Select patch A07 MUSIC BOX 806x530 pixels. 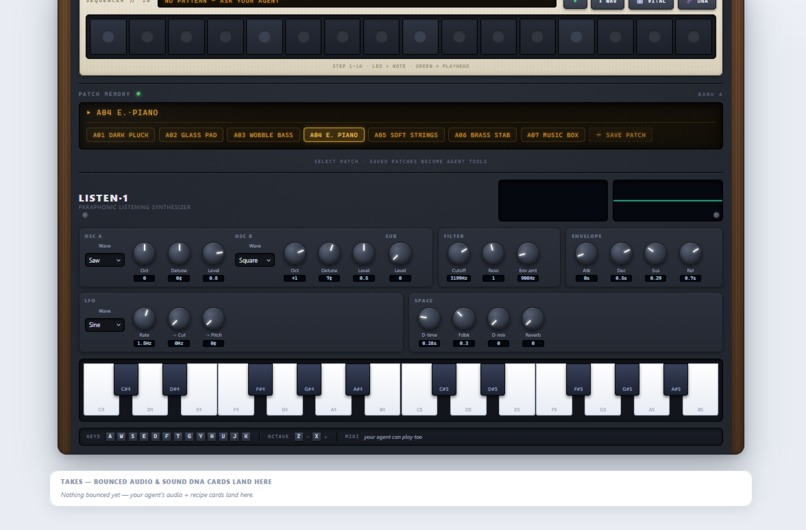coord(553,135)
